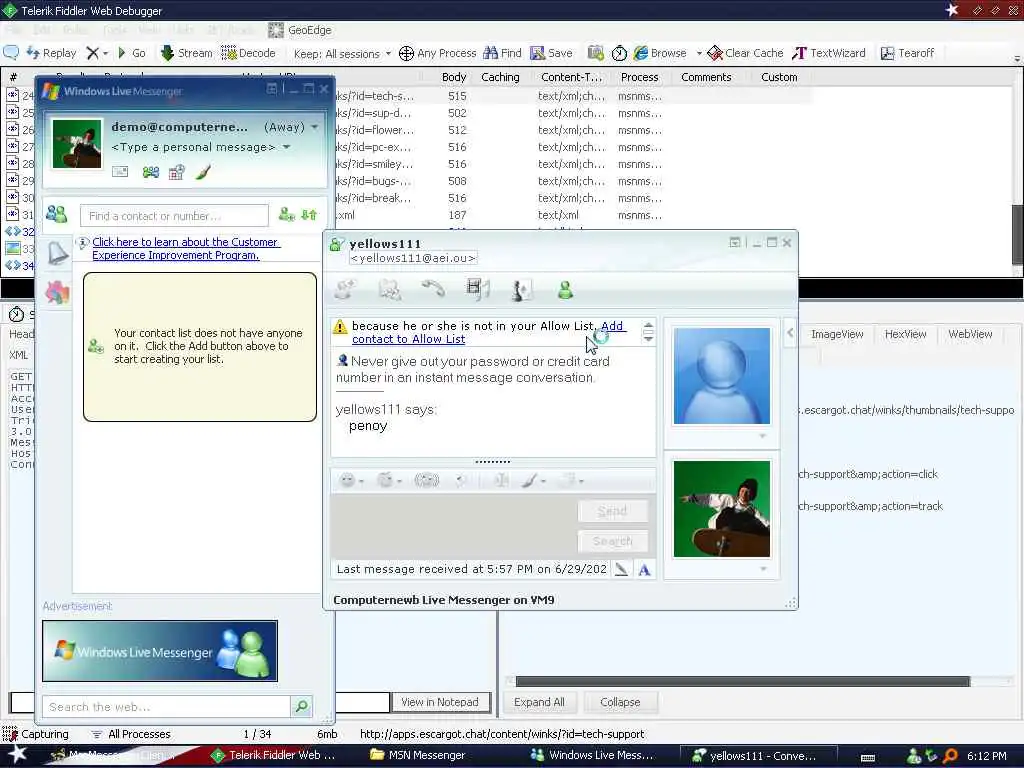The width and height of the screenshot is (1024, 768).
Task: Open the Keep: All sessions dropdown
Action: (x=342, y=54)
